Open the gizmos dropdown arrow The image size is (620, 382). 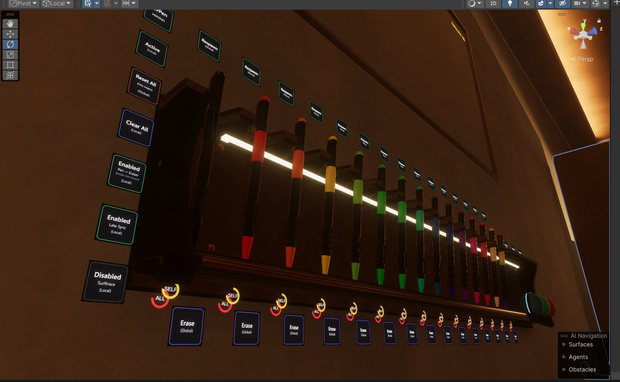point(605,4)
